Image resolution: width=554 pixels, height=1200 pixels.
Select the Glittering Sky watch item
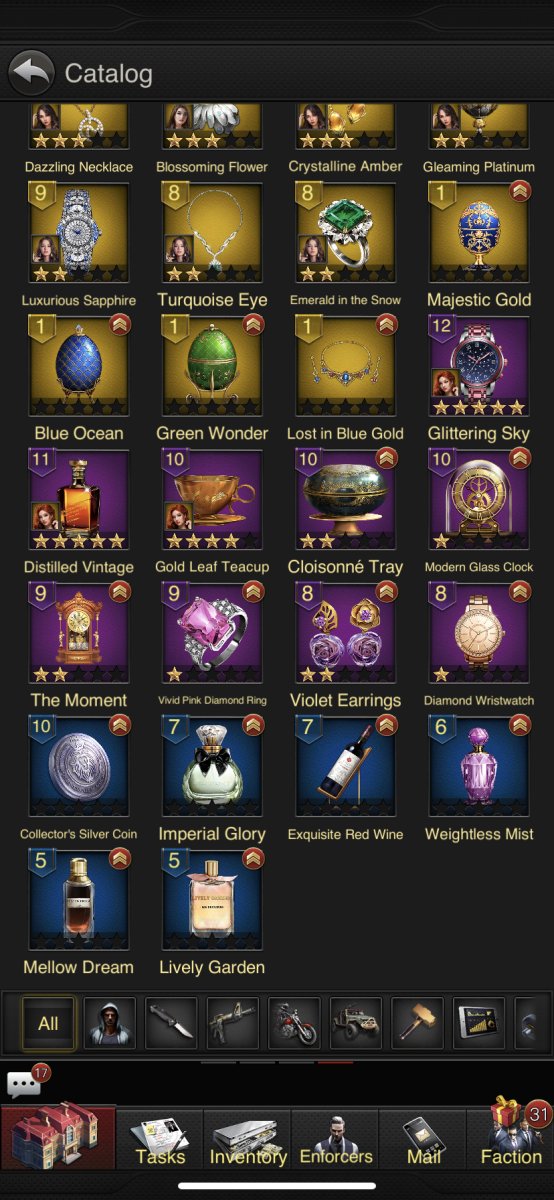point(479,366)
